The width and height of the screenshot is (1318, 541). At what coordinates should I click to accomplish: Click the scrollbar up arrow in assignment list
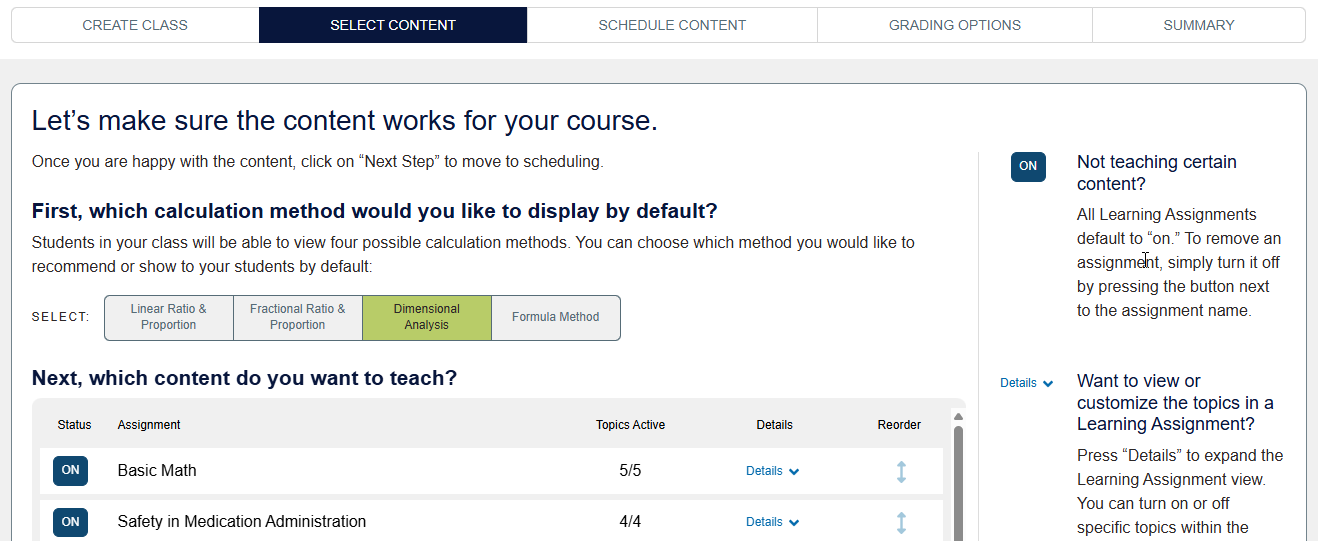click(959, 417)
